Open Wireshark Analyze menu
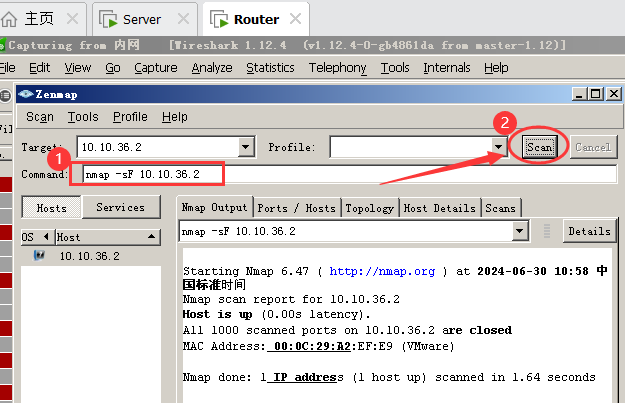 212,68
